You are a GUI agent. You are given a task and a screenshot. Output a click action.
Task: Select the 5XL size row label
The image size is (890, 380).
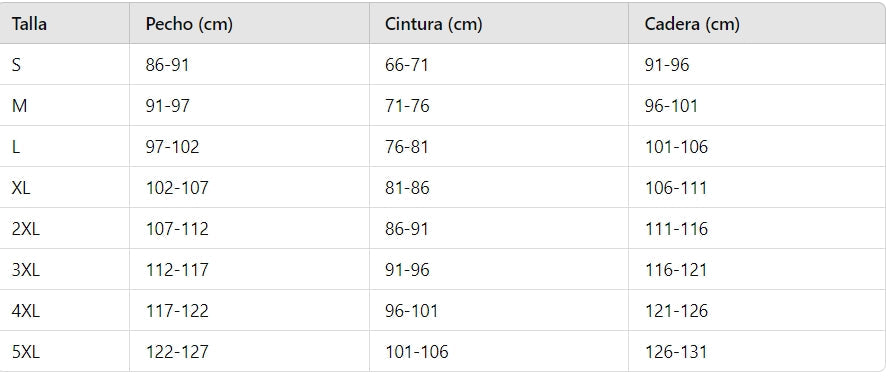click(26, 352)
